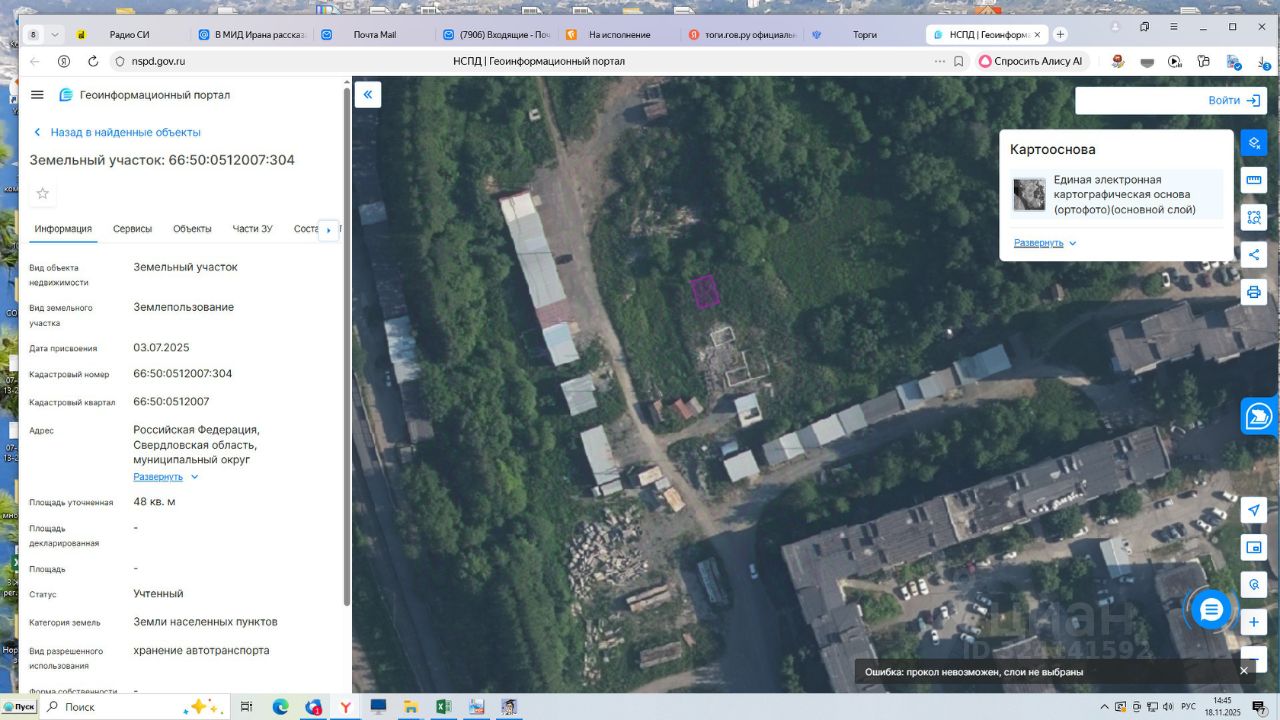The image size is (1280, 720).
Task: Switch to the Сервисы tab
Action: 132,229
